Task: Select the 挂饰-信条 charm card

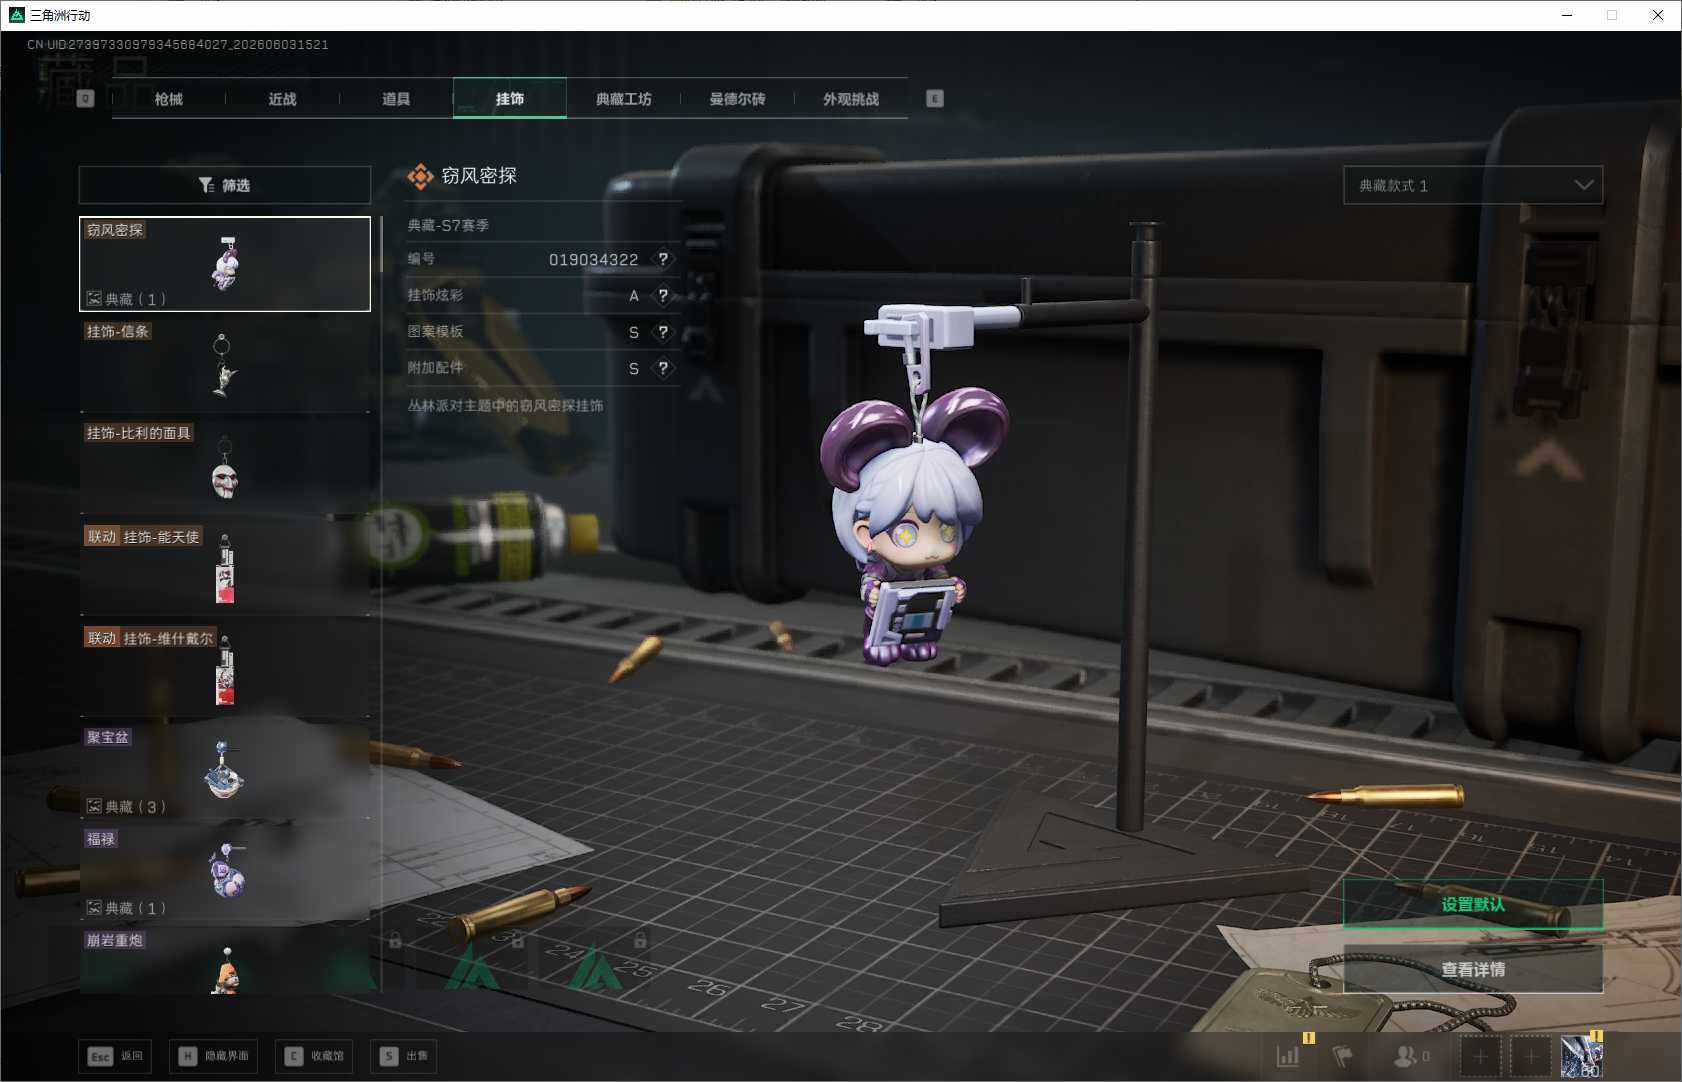Action: point(225,366)
